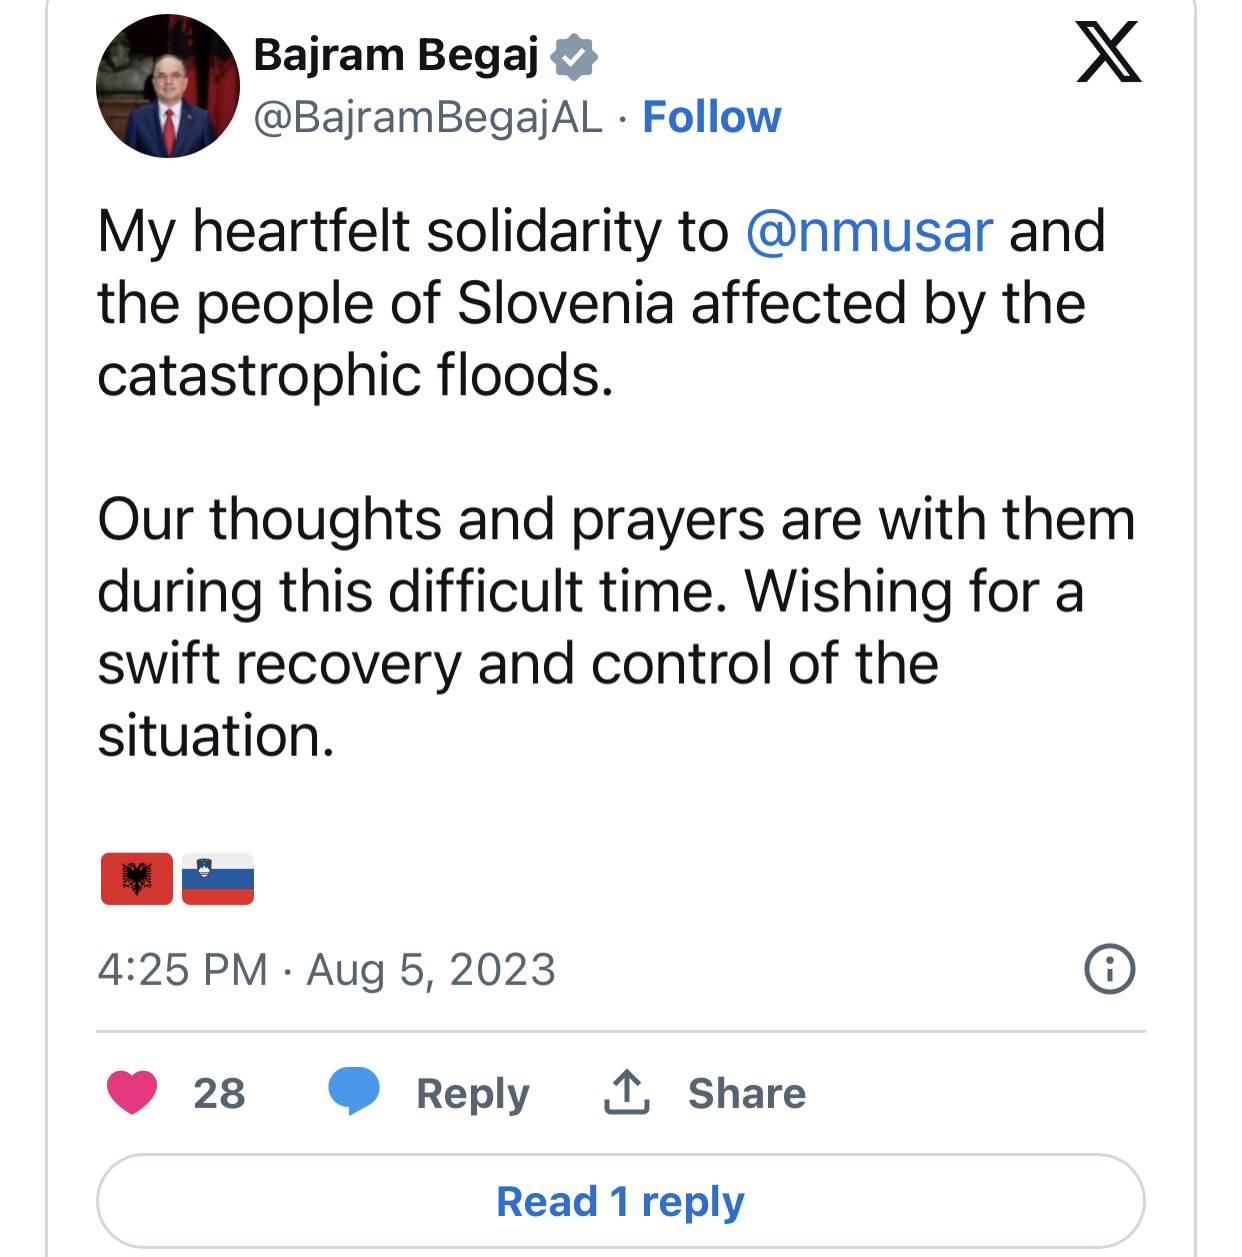Image resolution: width=1242 pixels, height=1257 pixels.
Task: Open the 4:25 PM Aug 5, 2023 timestamp
Action: (326, 970)
